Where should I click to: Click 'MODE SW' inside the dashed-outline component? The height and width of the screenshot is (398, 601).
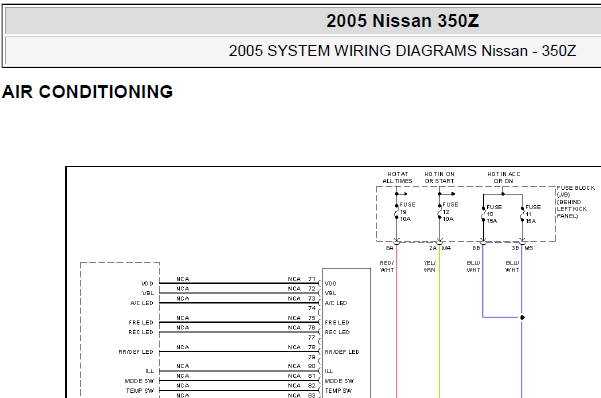point(140,381)
